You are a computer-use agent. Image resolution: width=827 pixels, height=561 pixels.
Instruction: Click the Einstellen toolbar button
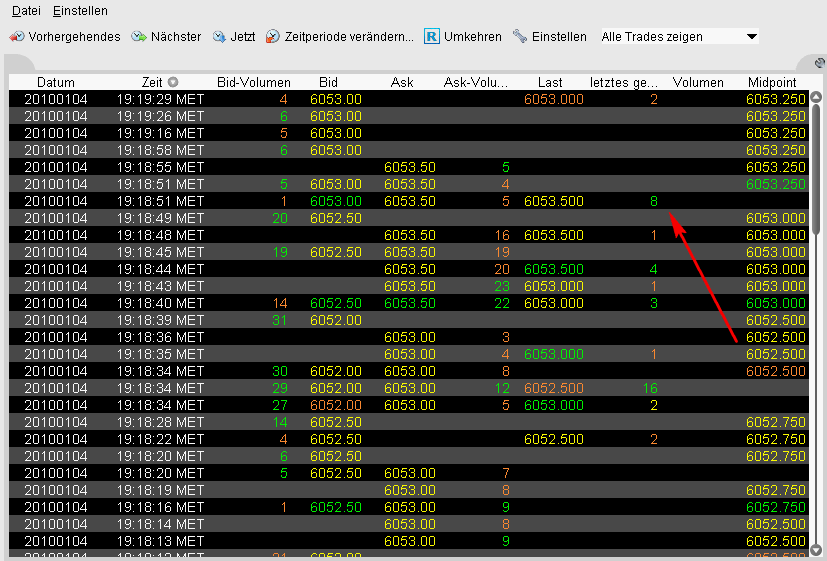pos(550,36)
